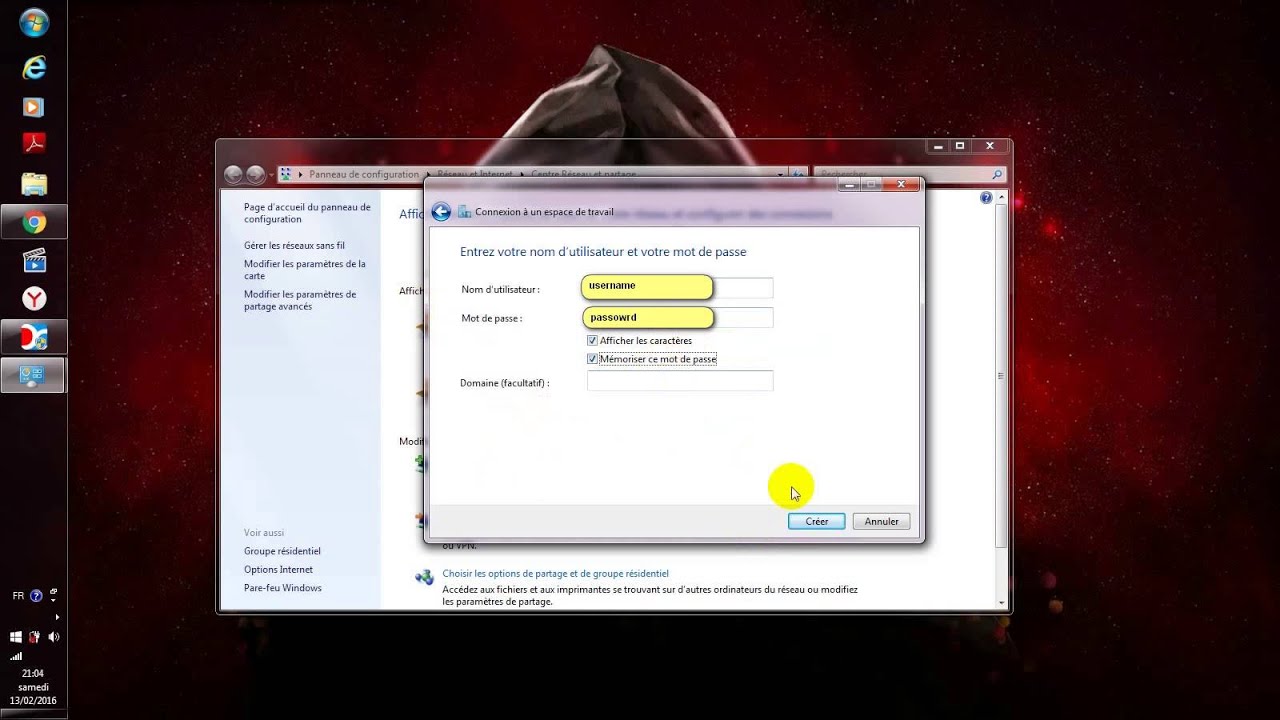Open recent pages dropdown beside navigation arrows
The width and height of the screenshot is (1280, 720).
[x=271, y=175]
